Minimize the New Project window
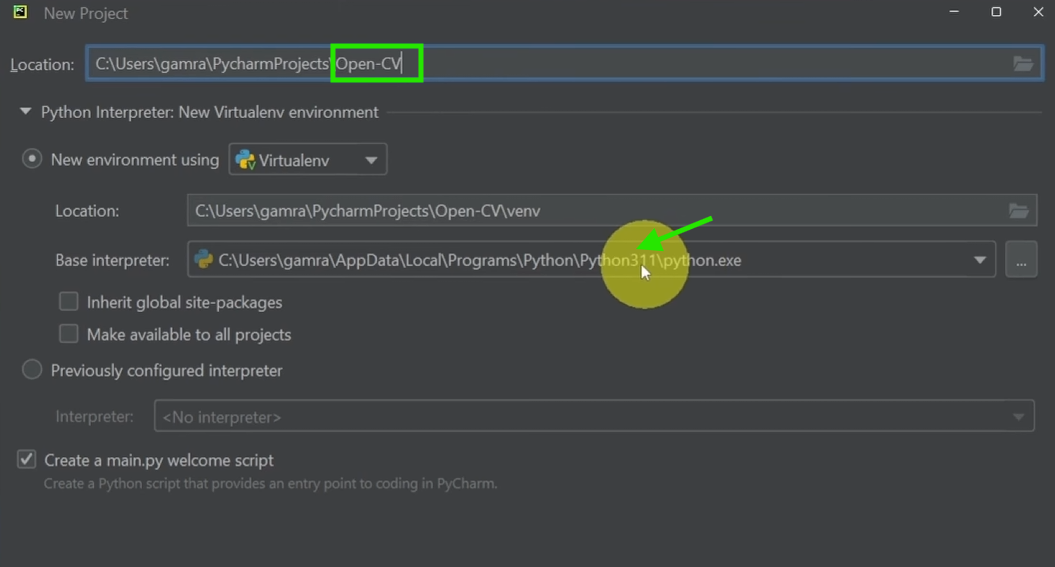Image resolution: width=1055 pixels, height=567 pixels. coord(954,12)
